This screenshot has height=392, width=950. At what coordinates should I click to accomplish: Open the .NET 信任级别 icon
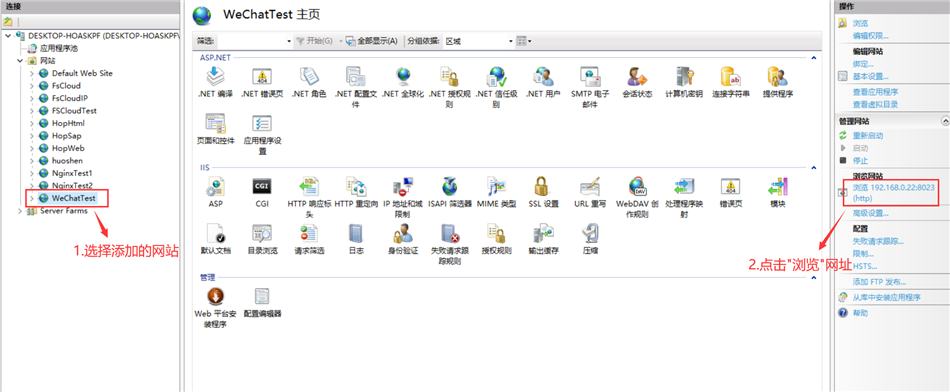[496, 77]
